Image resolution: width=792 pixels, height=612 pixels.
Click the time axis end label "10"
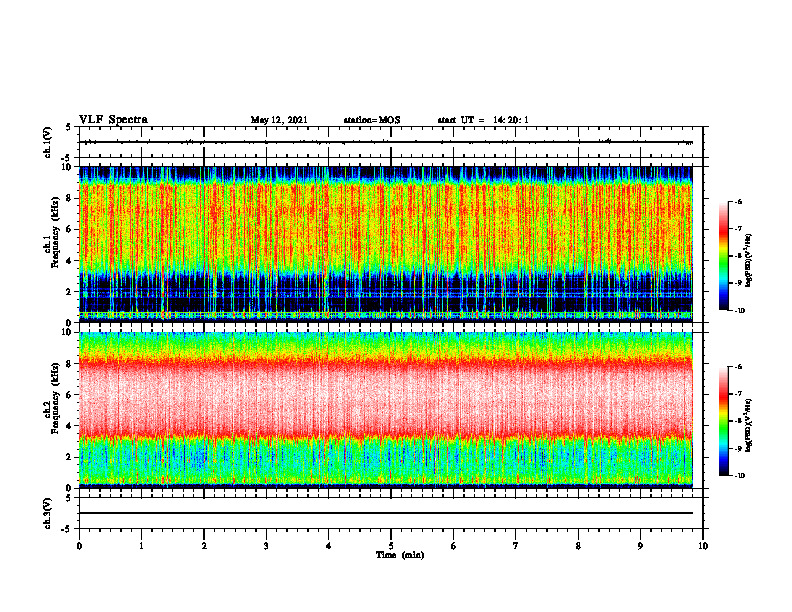tap(703, 546)
